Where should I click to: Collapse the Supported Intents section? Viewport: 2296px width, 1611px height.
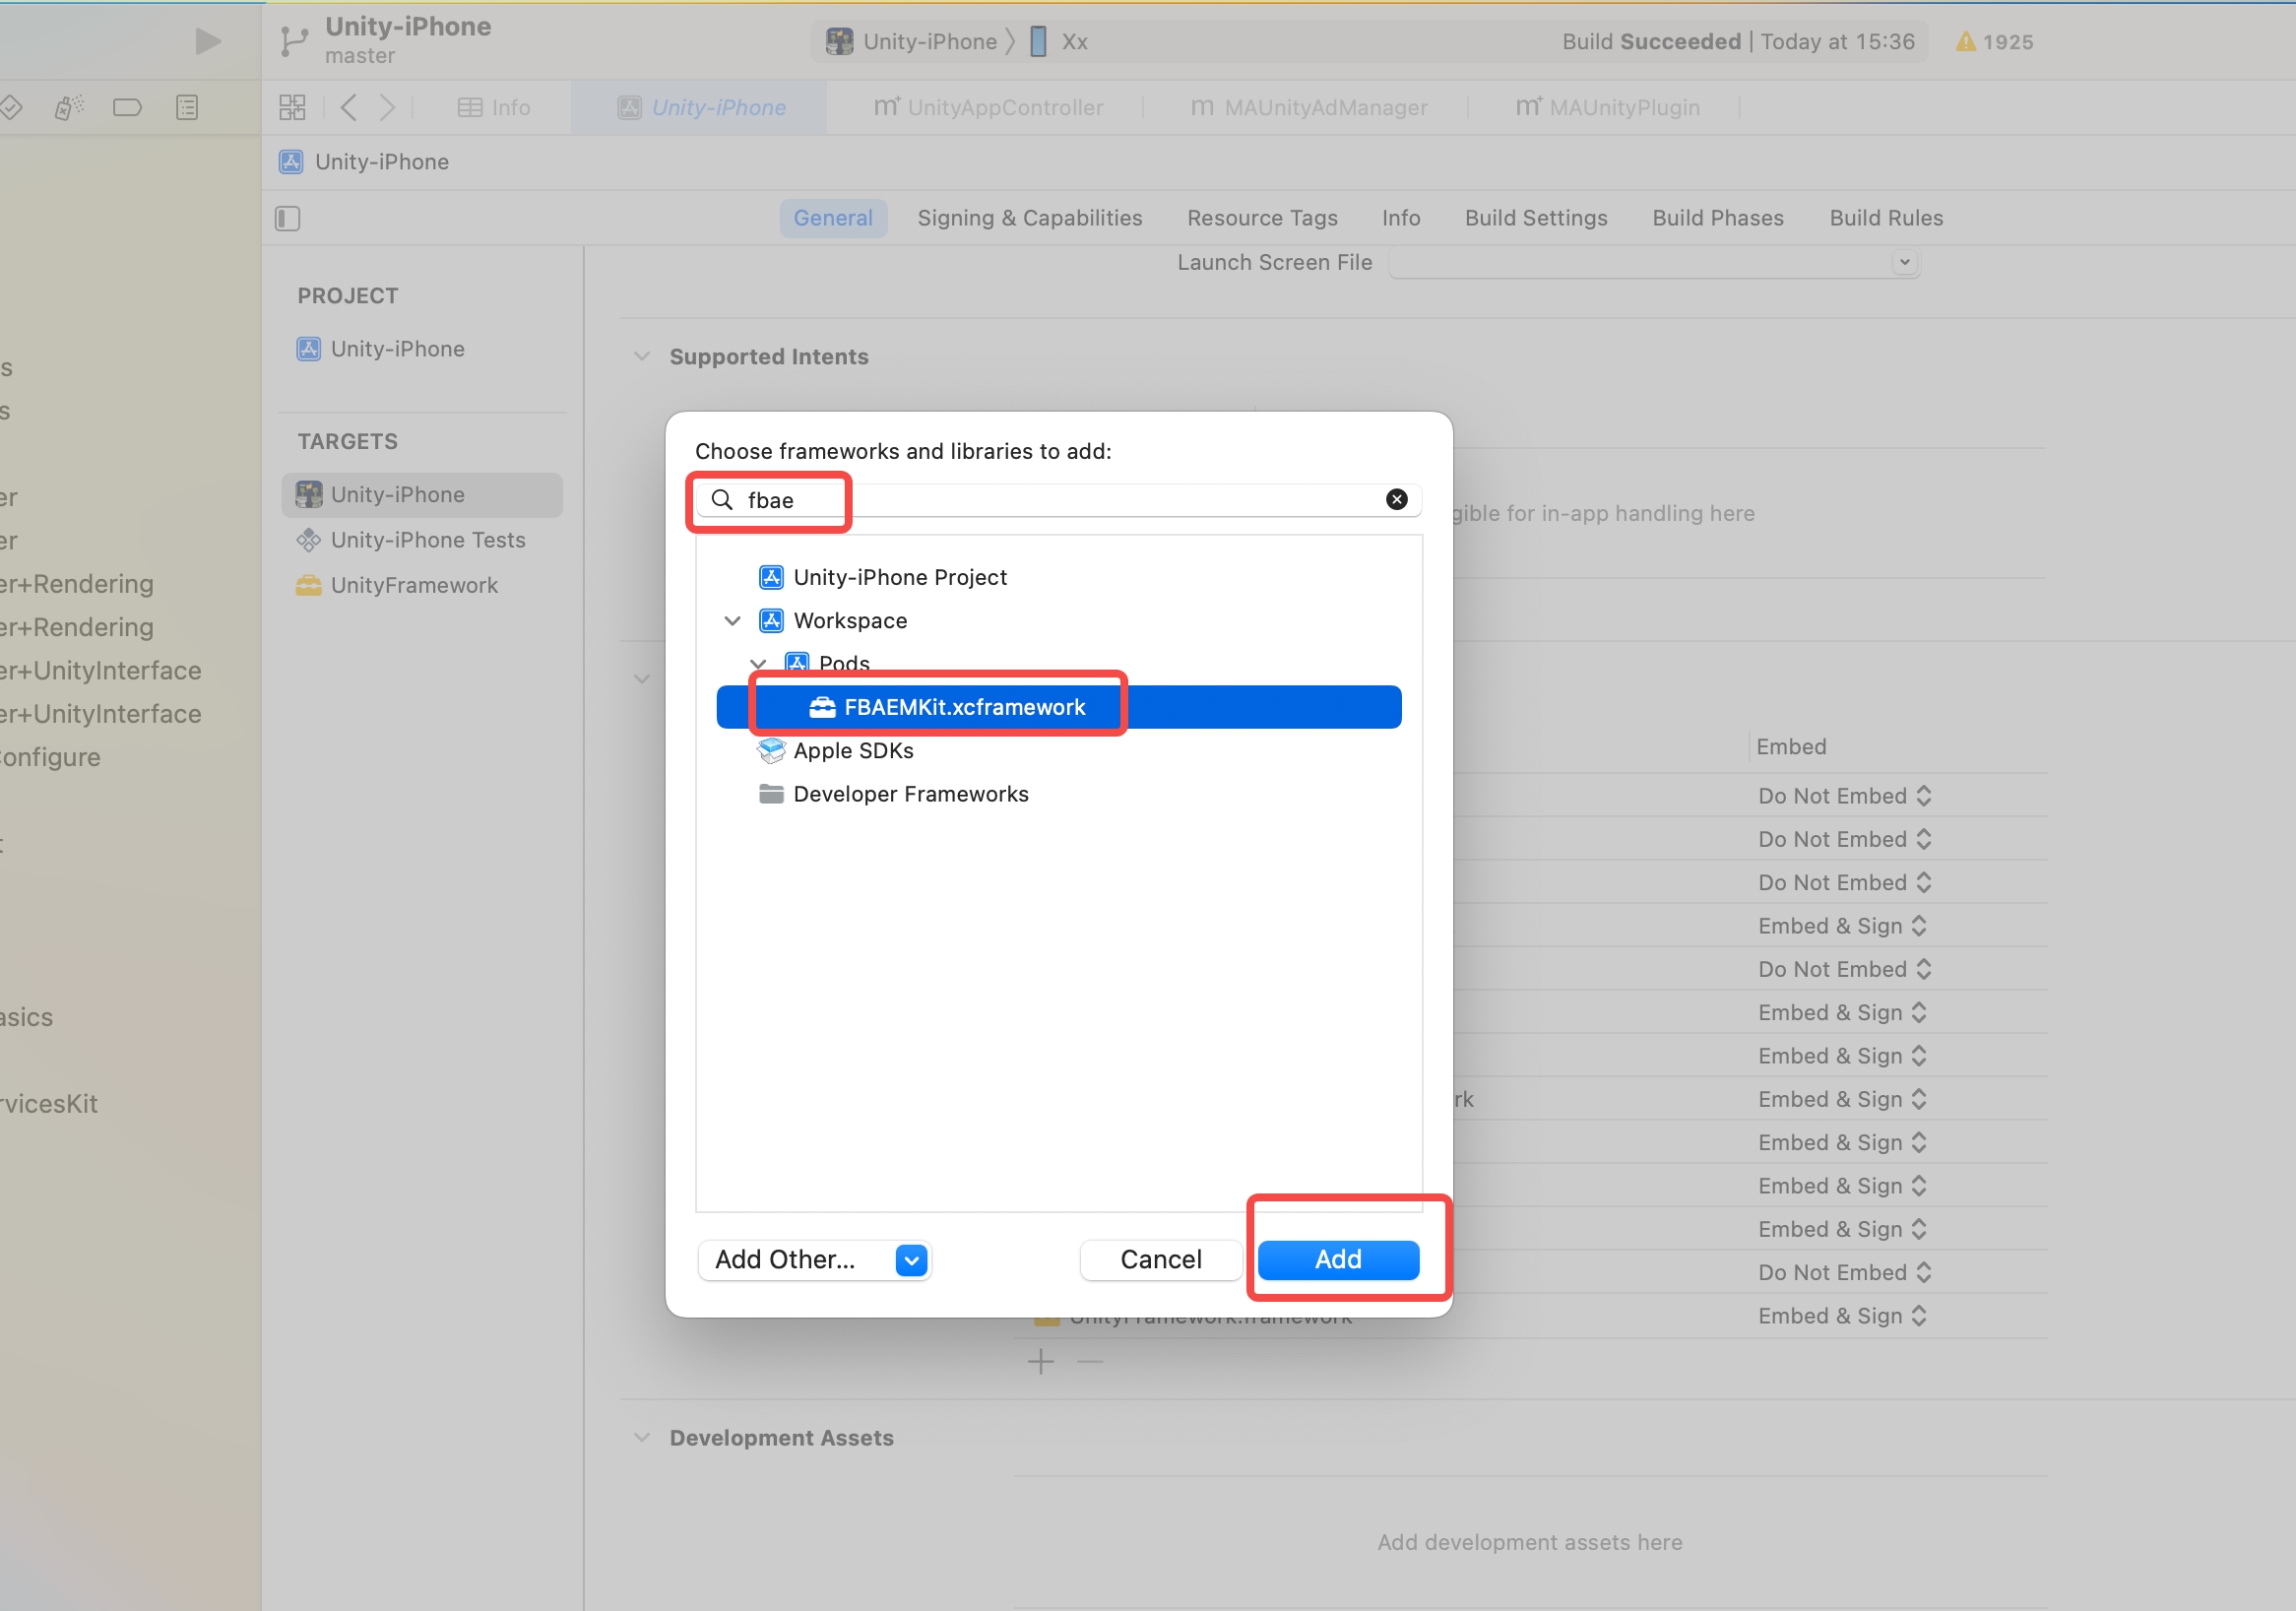[642, 357]
